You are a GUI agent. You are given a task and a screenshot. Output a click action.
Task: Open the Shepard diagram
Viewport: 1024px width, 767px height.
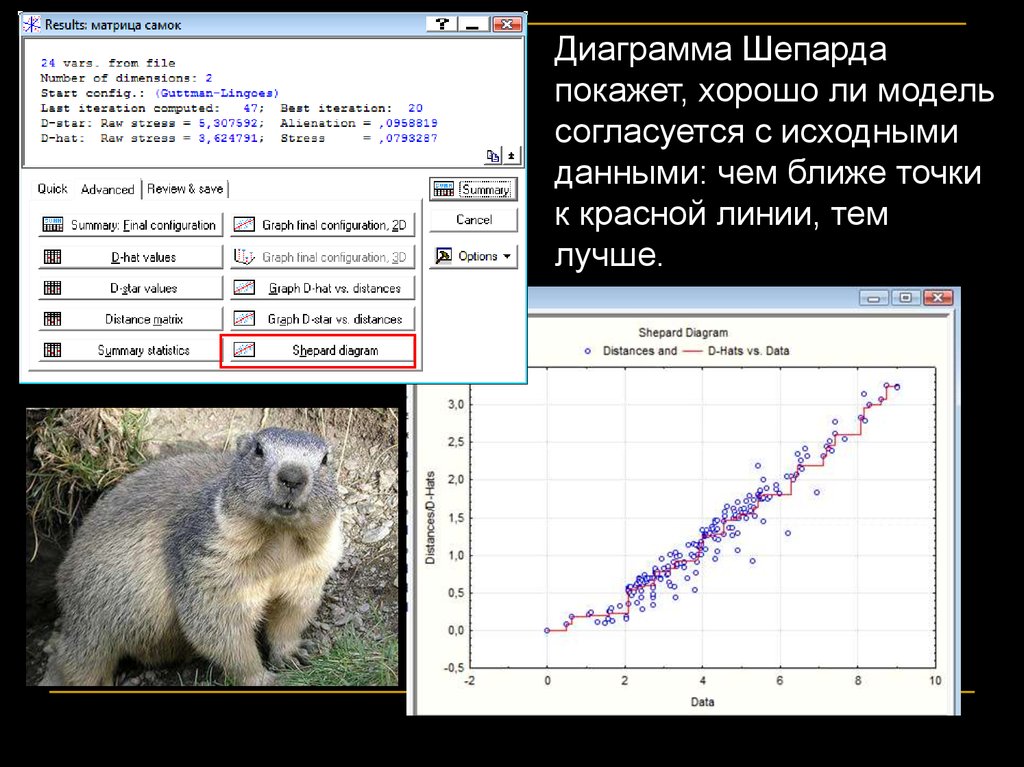[319, 350]
